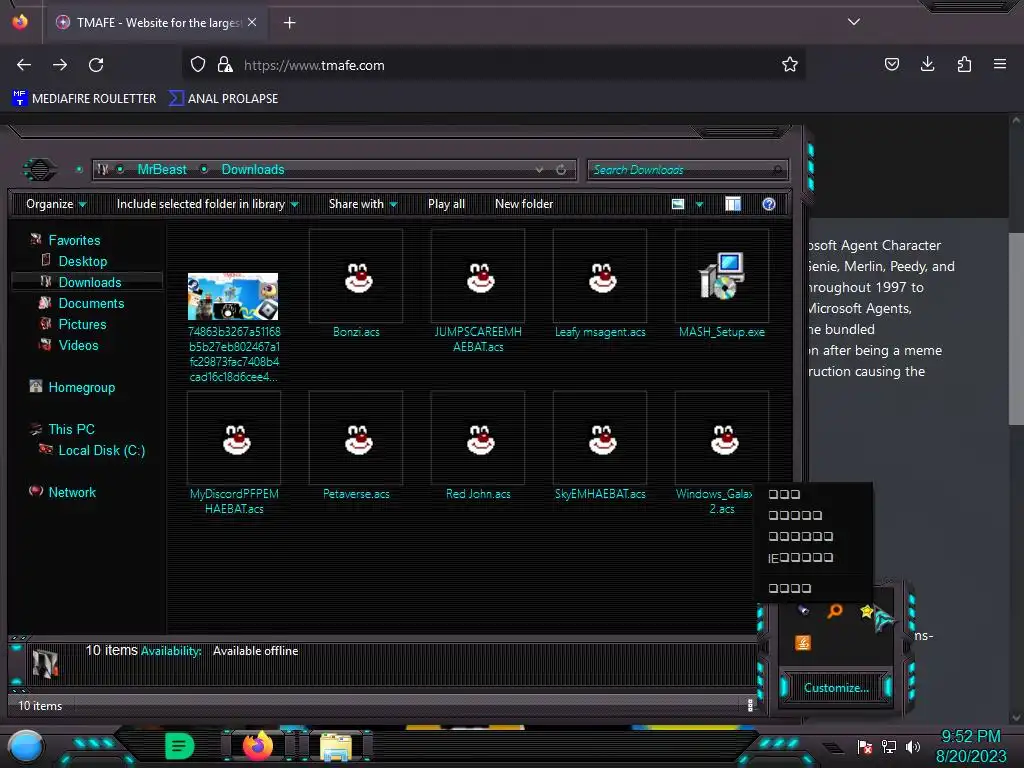Image resolution: width=1024 pixels, height=768 pixels.
Task: Click the list all tabs chevron
Action: pyautogui.click(x=854, y=22)
